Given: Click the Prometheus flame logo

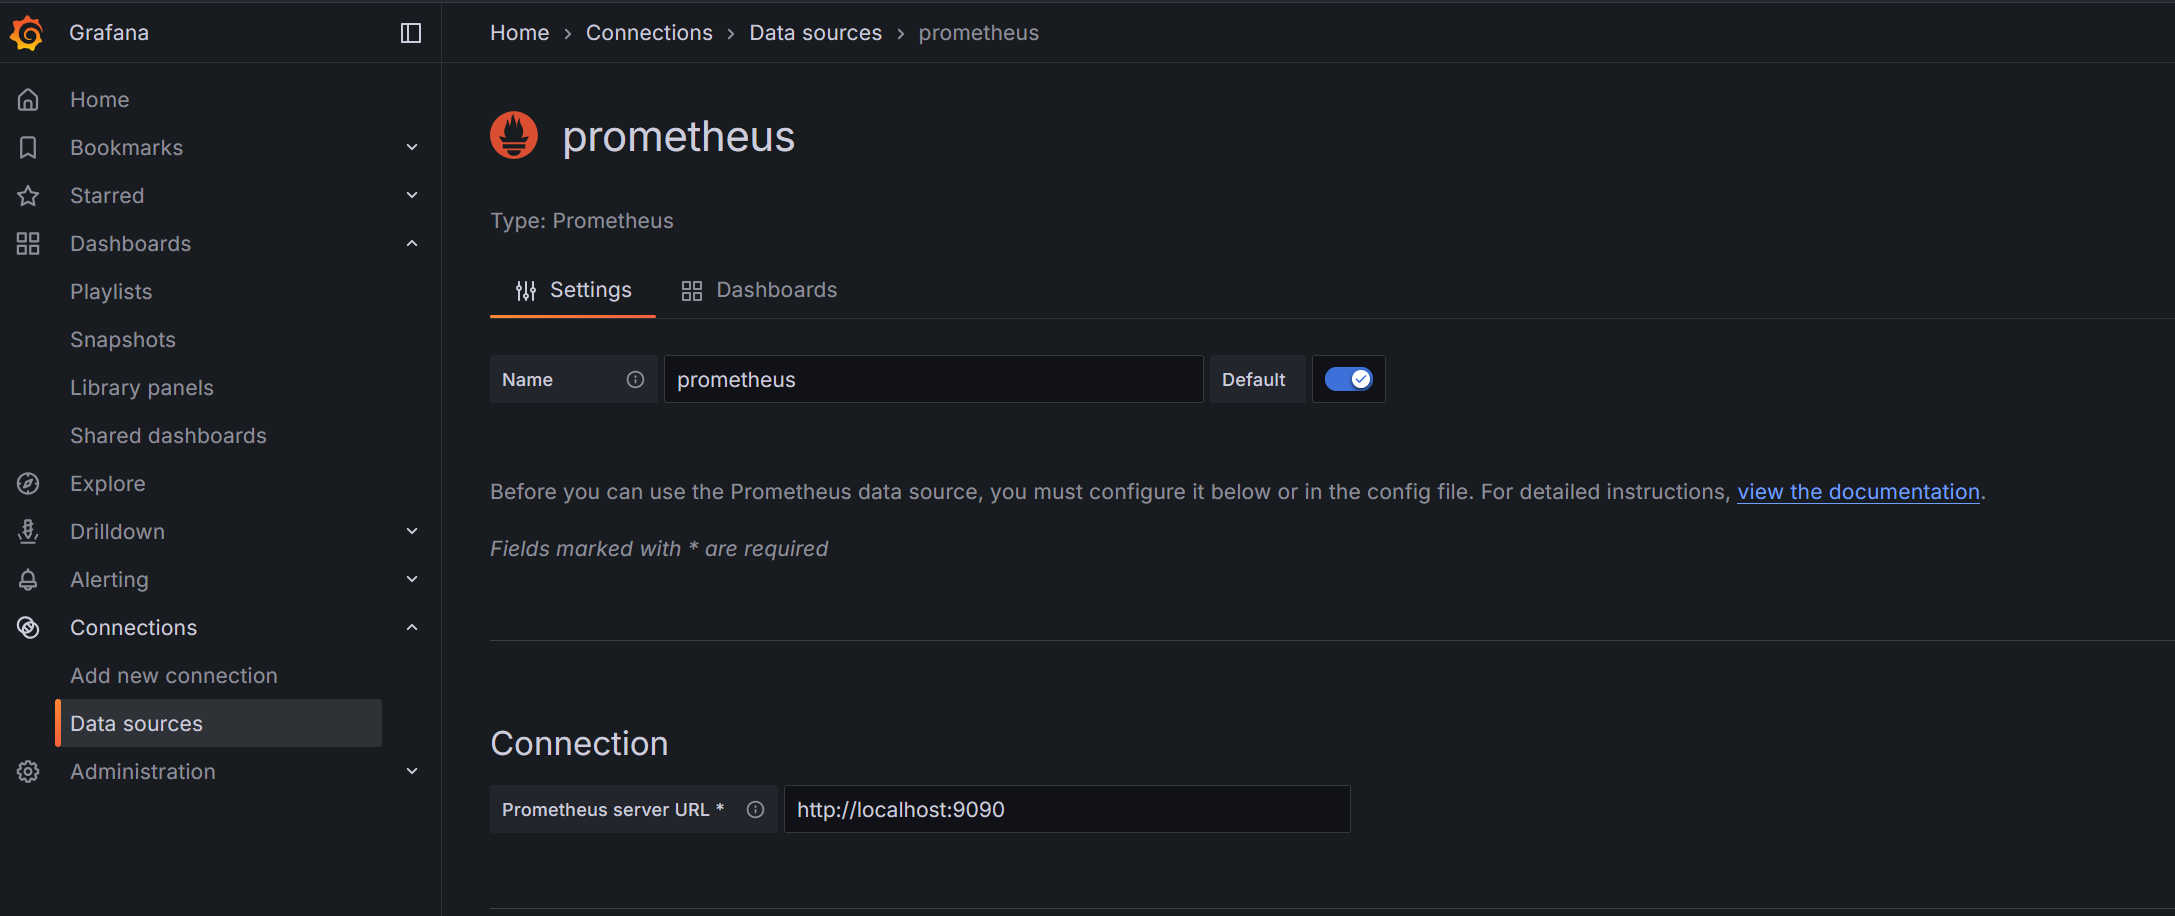Looking at the screenshot, I should (513, 135).
